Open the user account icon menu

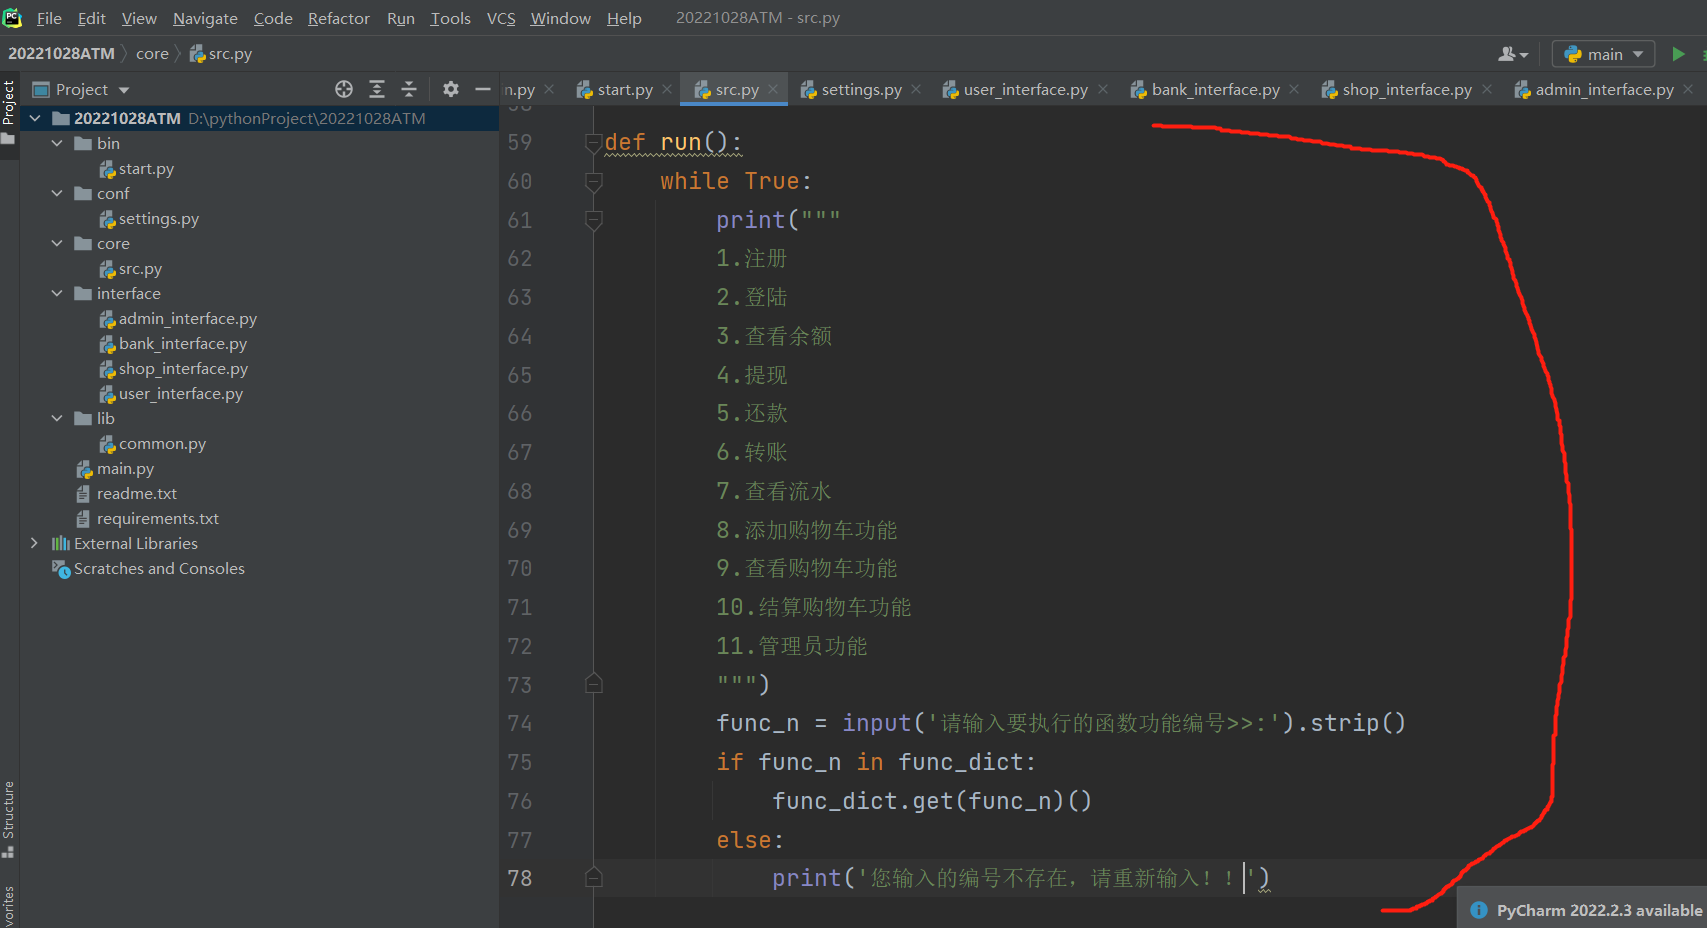[1513, 54]
